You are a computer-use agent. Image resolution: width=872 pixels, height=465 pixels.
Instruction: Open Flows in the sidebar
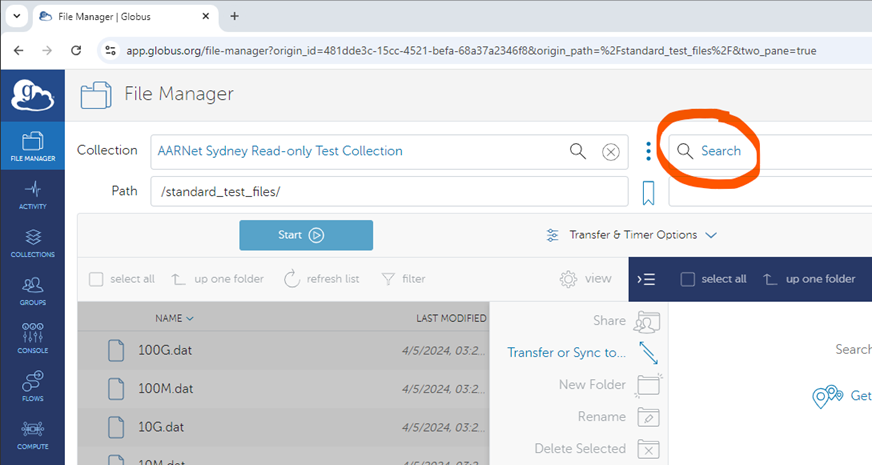click(x=33, y=387)
